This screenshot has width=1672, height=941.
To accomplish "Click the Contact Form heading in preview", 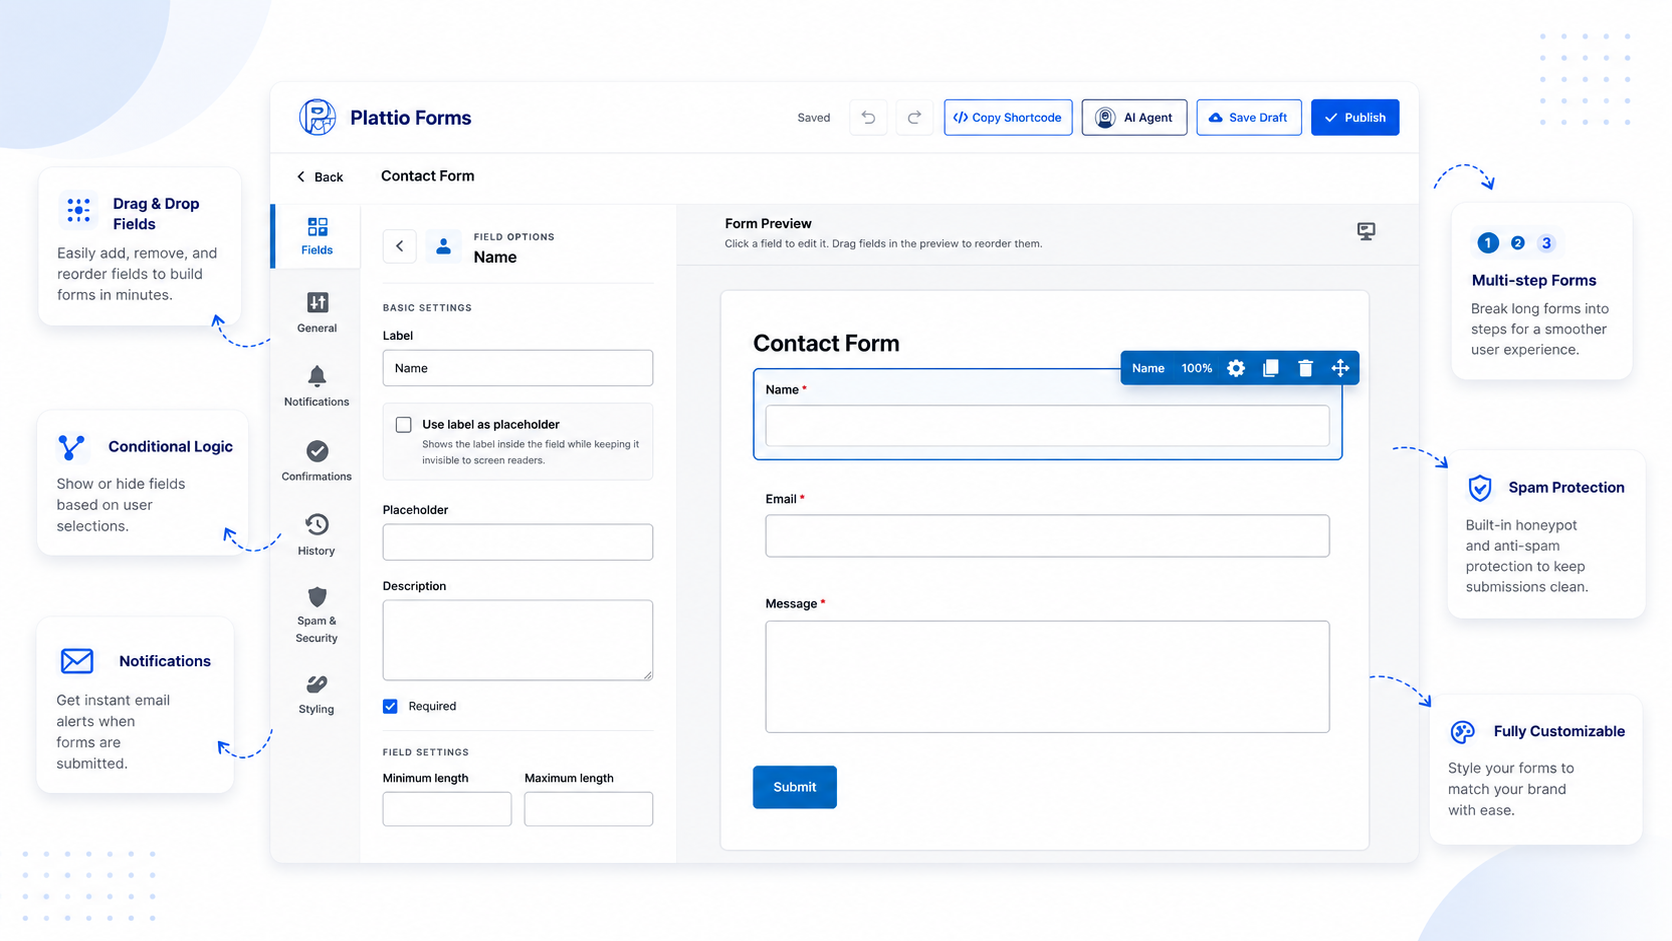I will coord(826,344).
